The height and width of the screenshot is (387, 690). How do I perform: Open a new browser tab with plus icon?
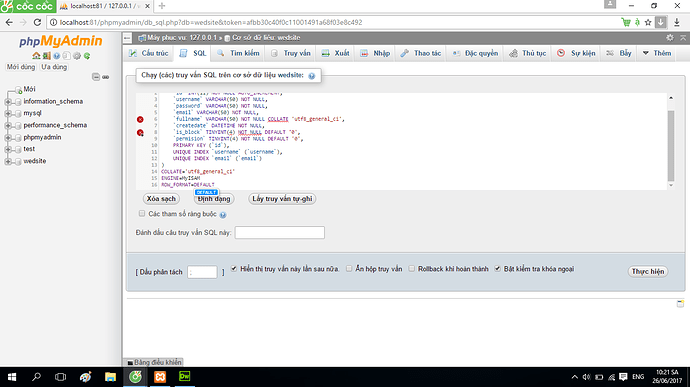pyautogui.click(x=162, y=6)
